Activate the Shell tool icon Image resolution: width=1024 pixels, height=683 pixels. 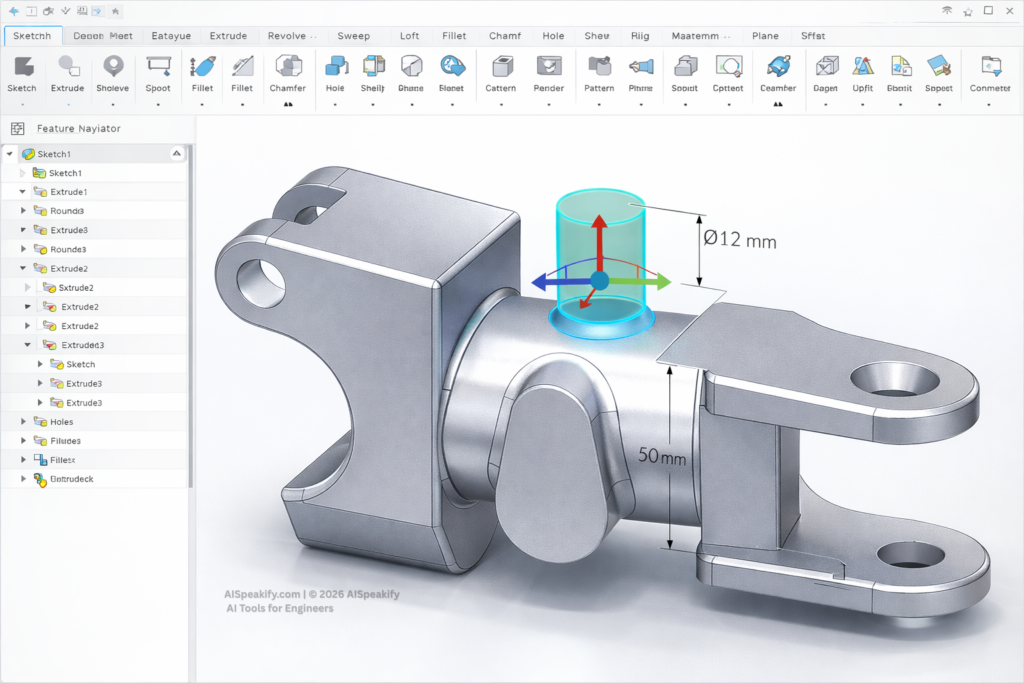click(x=373, y=67)
